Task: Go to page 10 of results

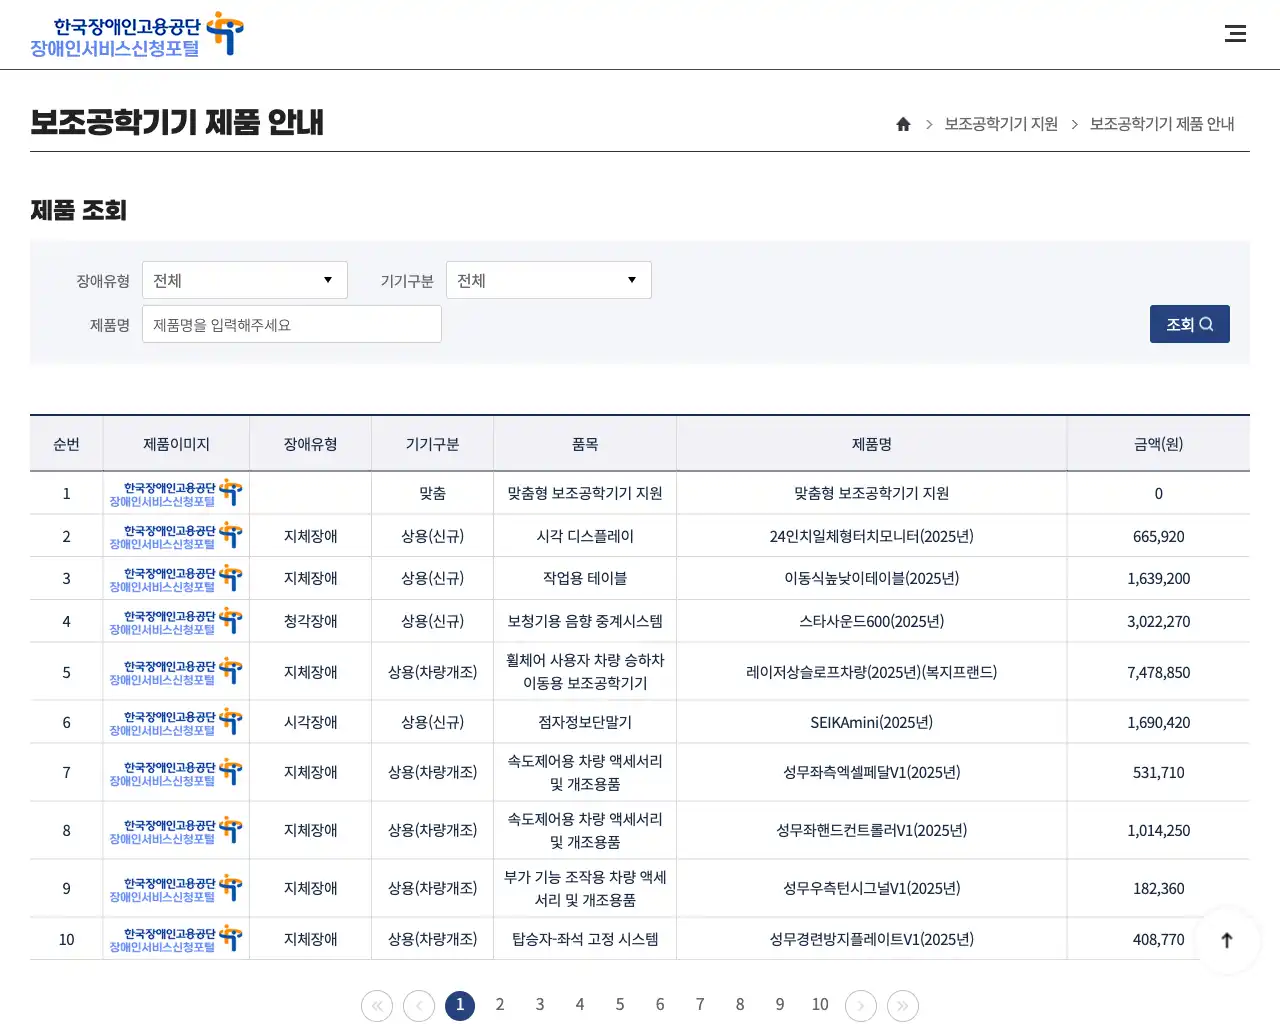Action: 820,1005
